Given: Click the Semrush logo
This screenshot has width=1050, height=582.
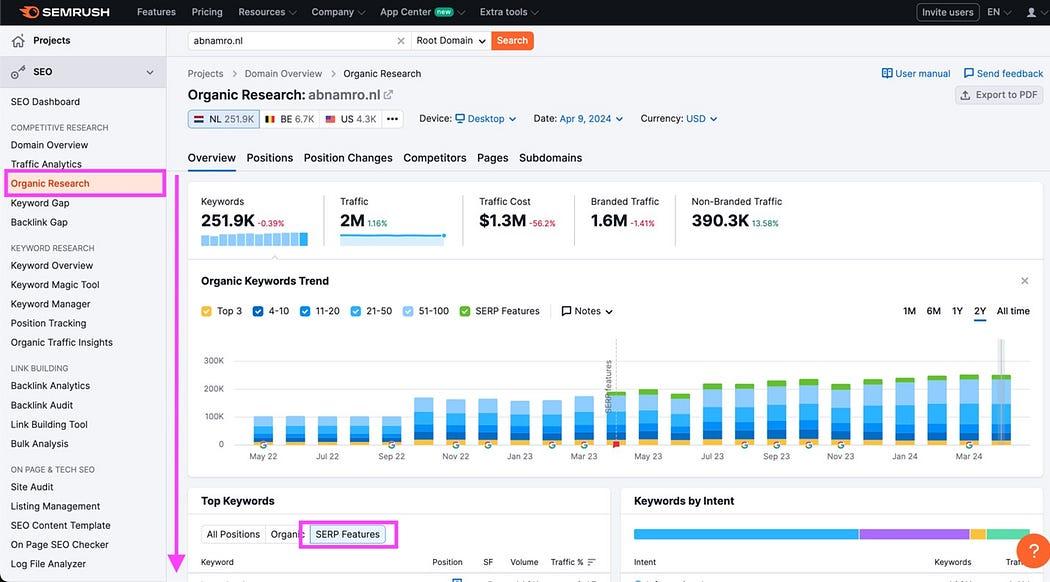Looking at the screenshot, I should [x=64, y=12].
